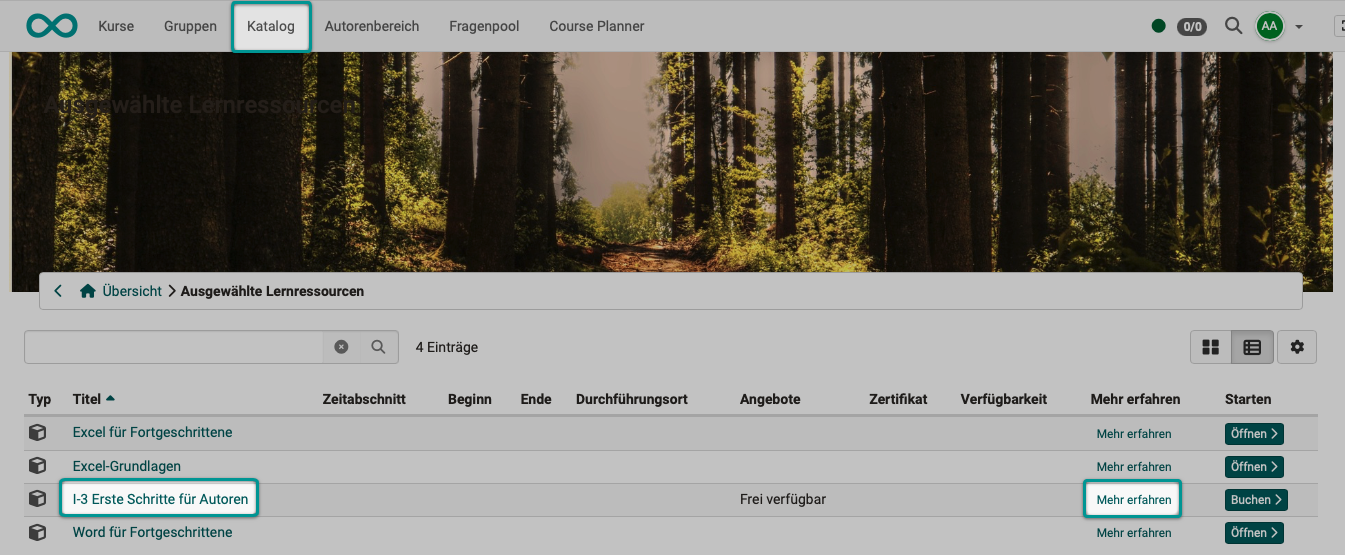The width and height of the screenshot is (1345, 555).
Task: Focus the catalog search input field
Action: [174, 347]
